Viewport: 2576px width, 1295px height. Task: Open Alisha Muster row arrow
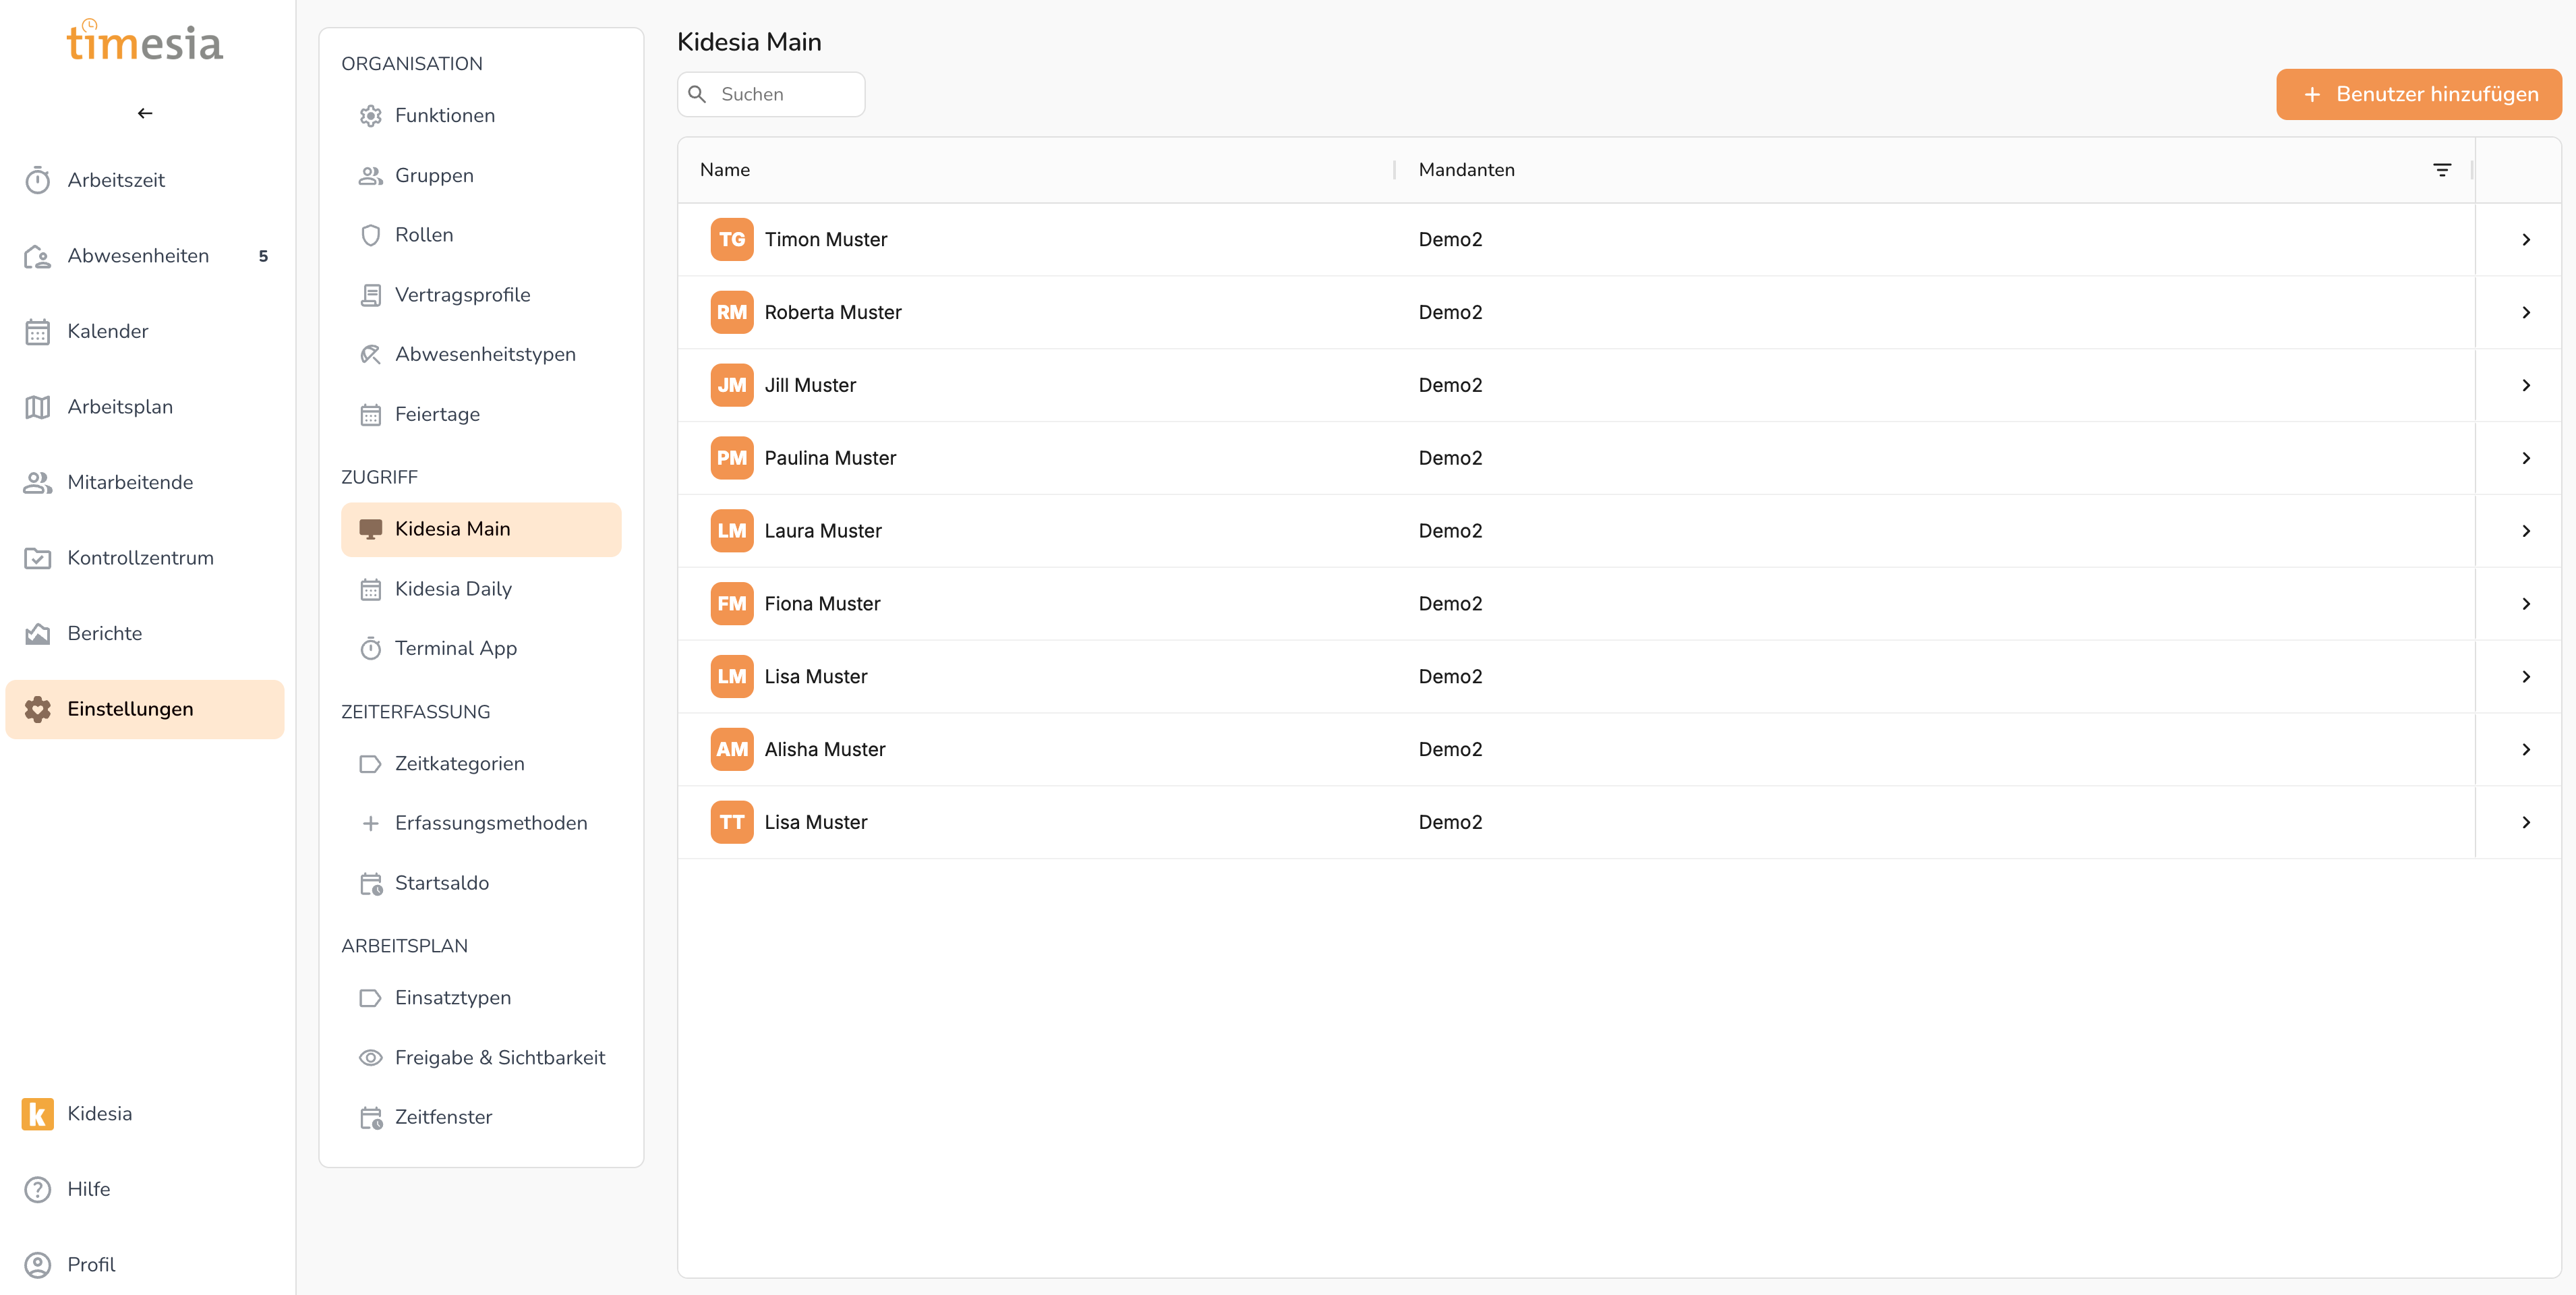point(2526,750)
